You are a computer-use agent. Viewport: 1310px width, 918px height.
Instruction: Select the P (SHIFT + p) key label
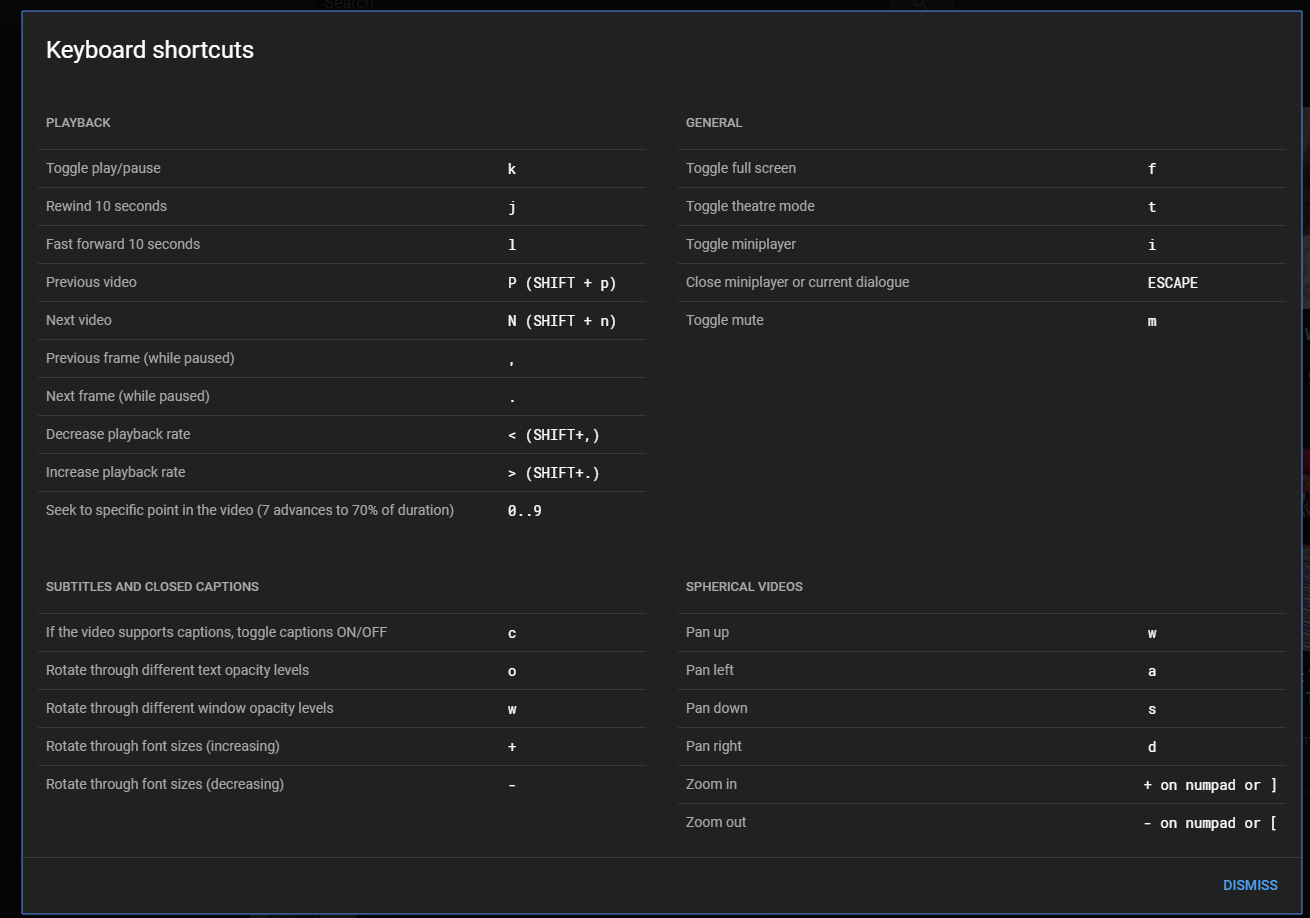click(x=562, y=283)
